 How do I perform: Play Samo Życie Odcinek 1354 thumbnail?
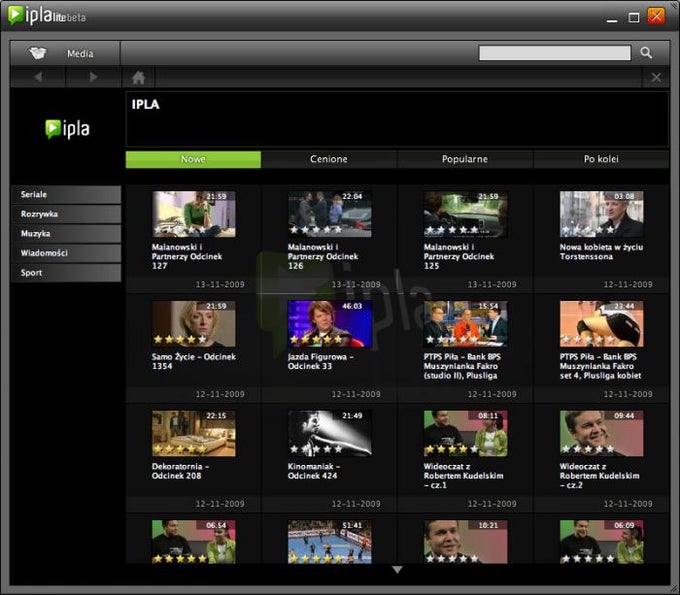tap(193, 324)
